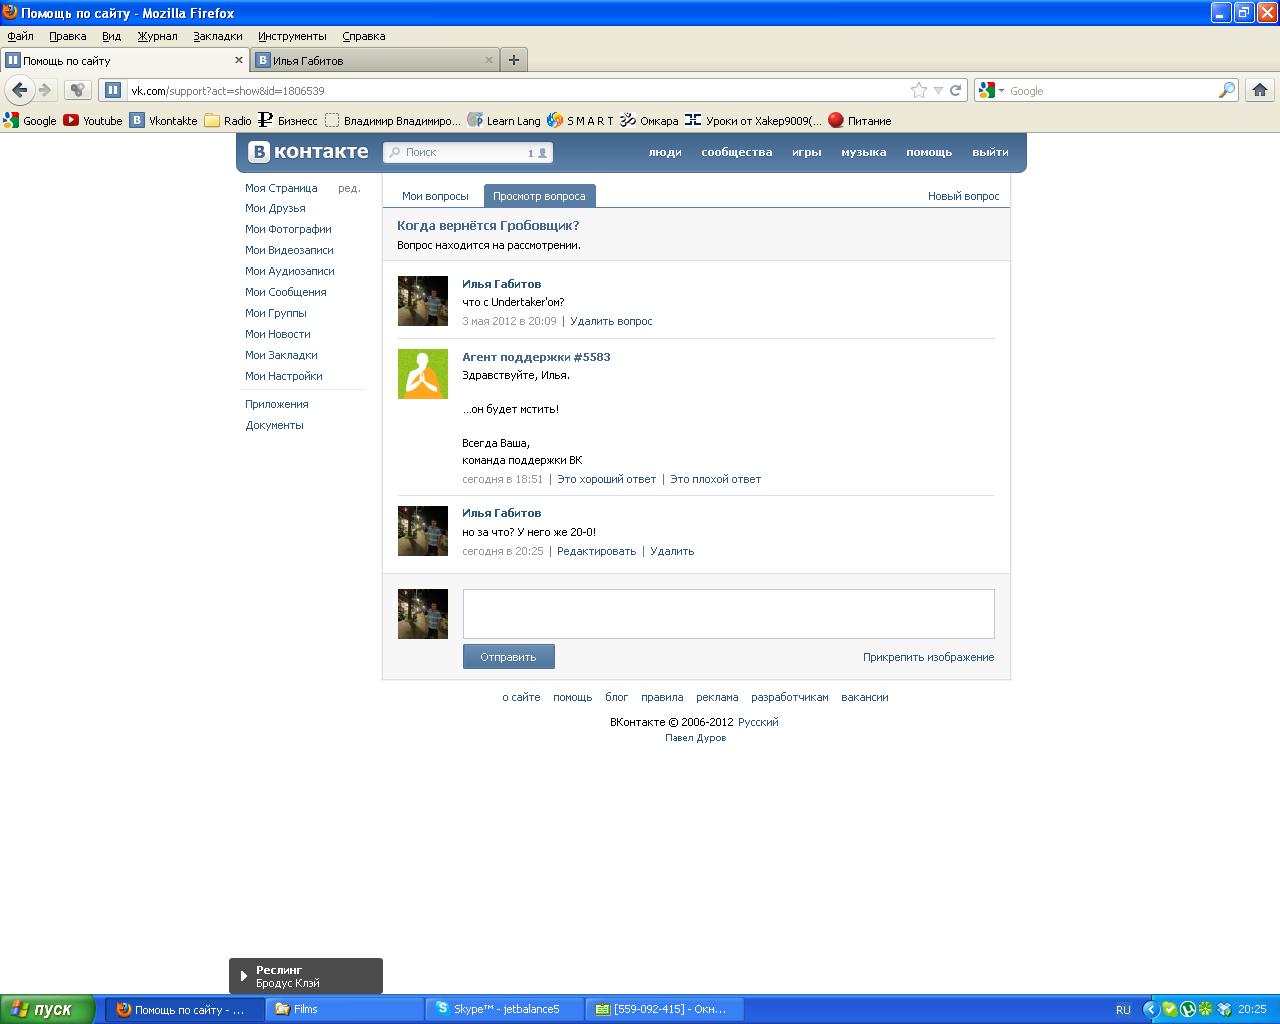Click the RU language indicator

(1123, 1009)
